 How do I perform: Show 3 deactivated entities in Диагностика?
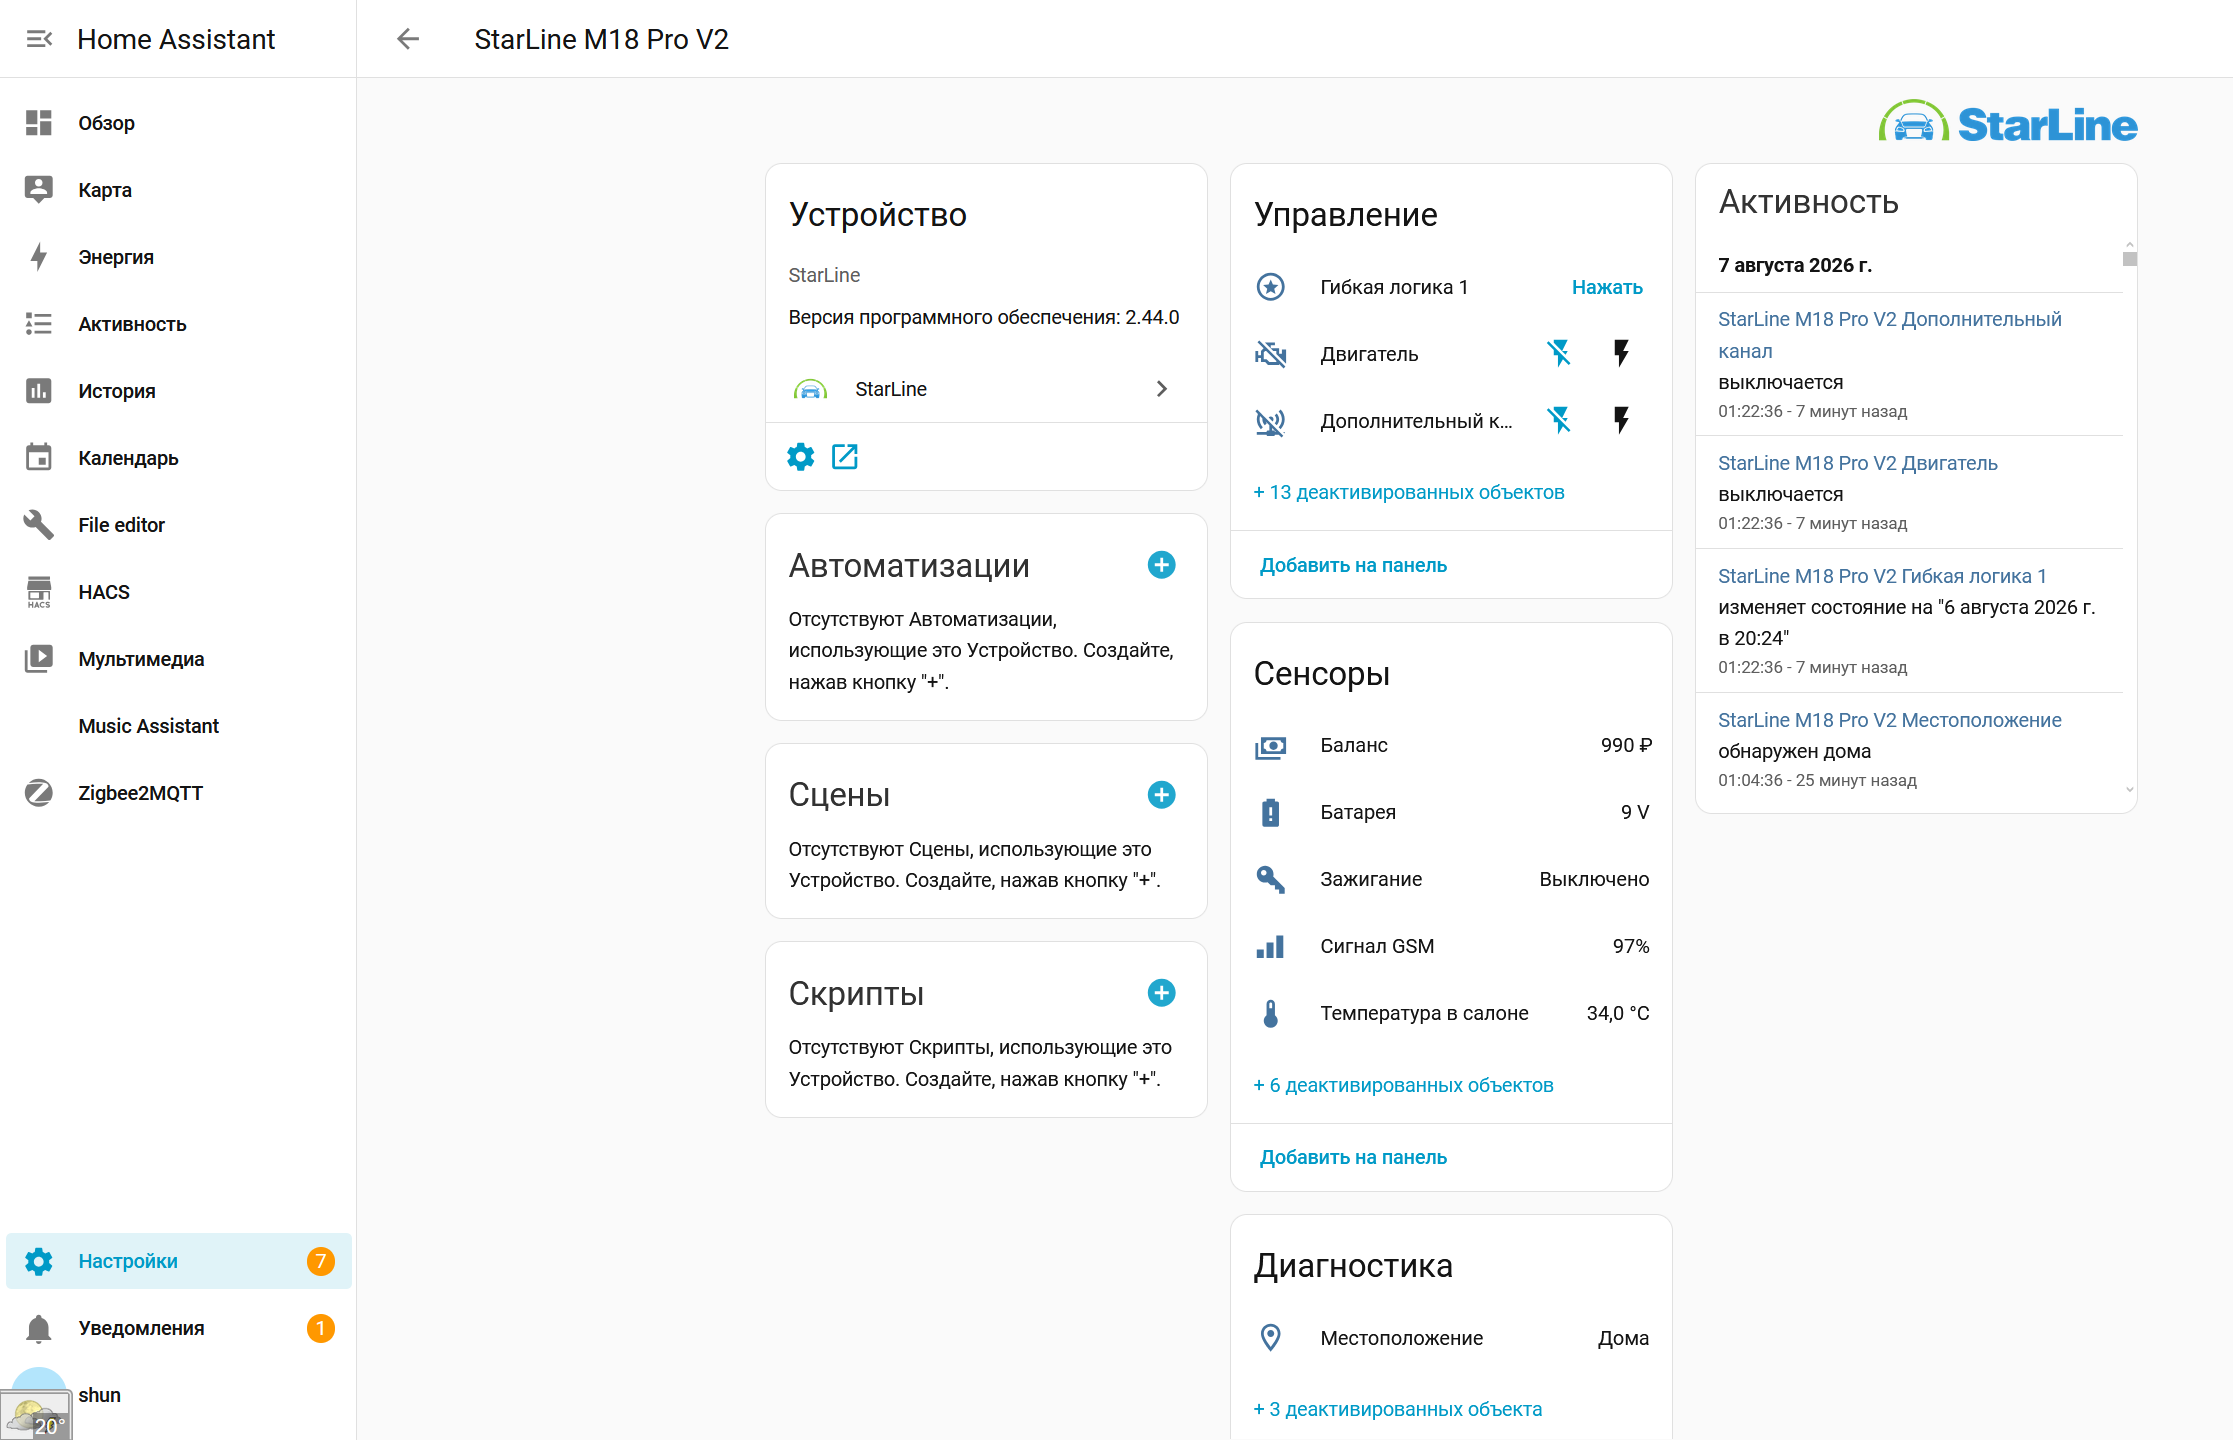tap(1397, 1409)
